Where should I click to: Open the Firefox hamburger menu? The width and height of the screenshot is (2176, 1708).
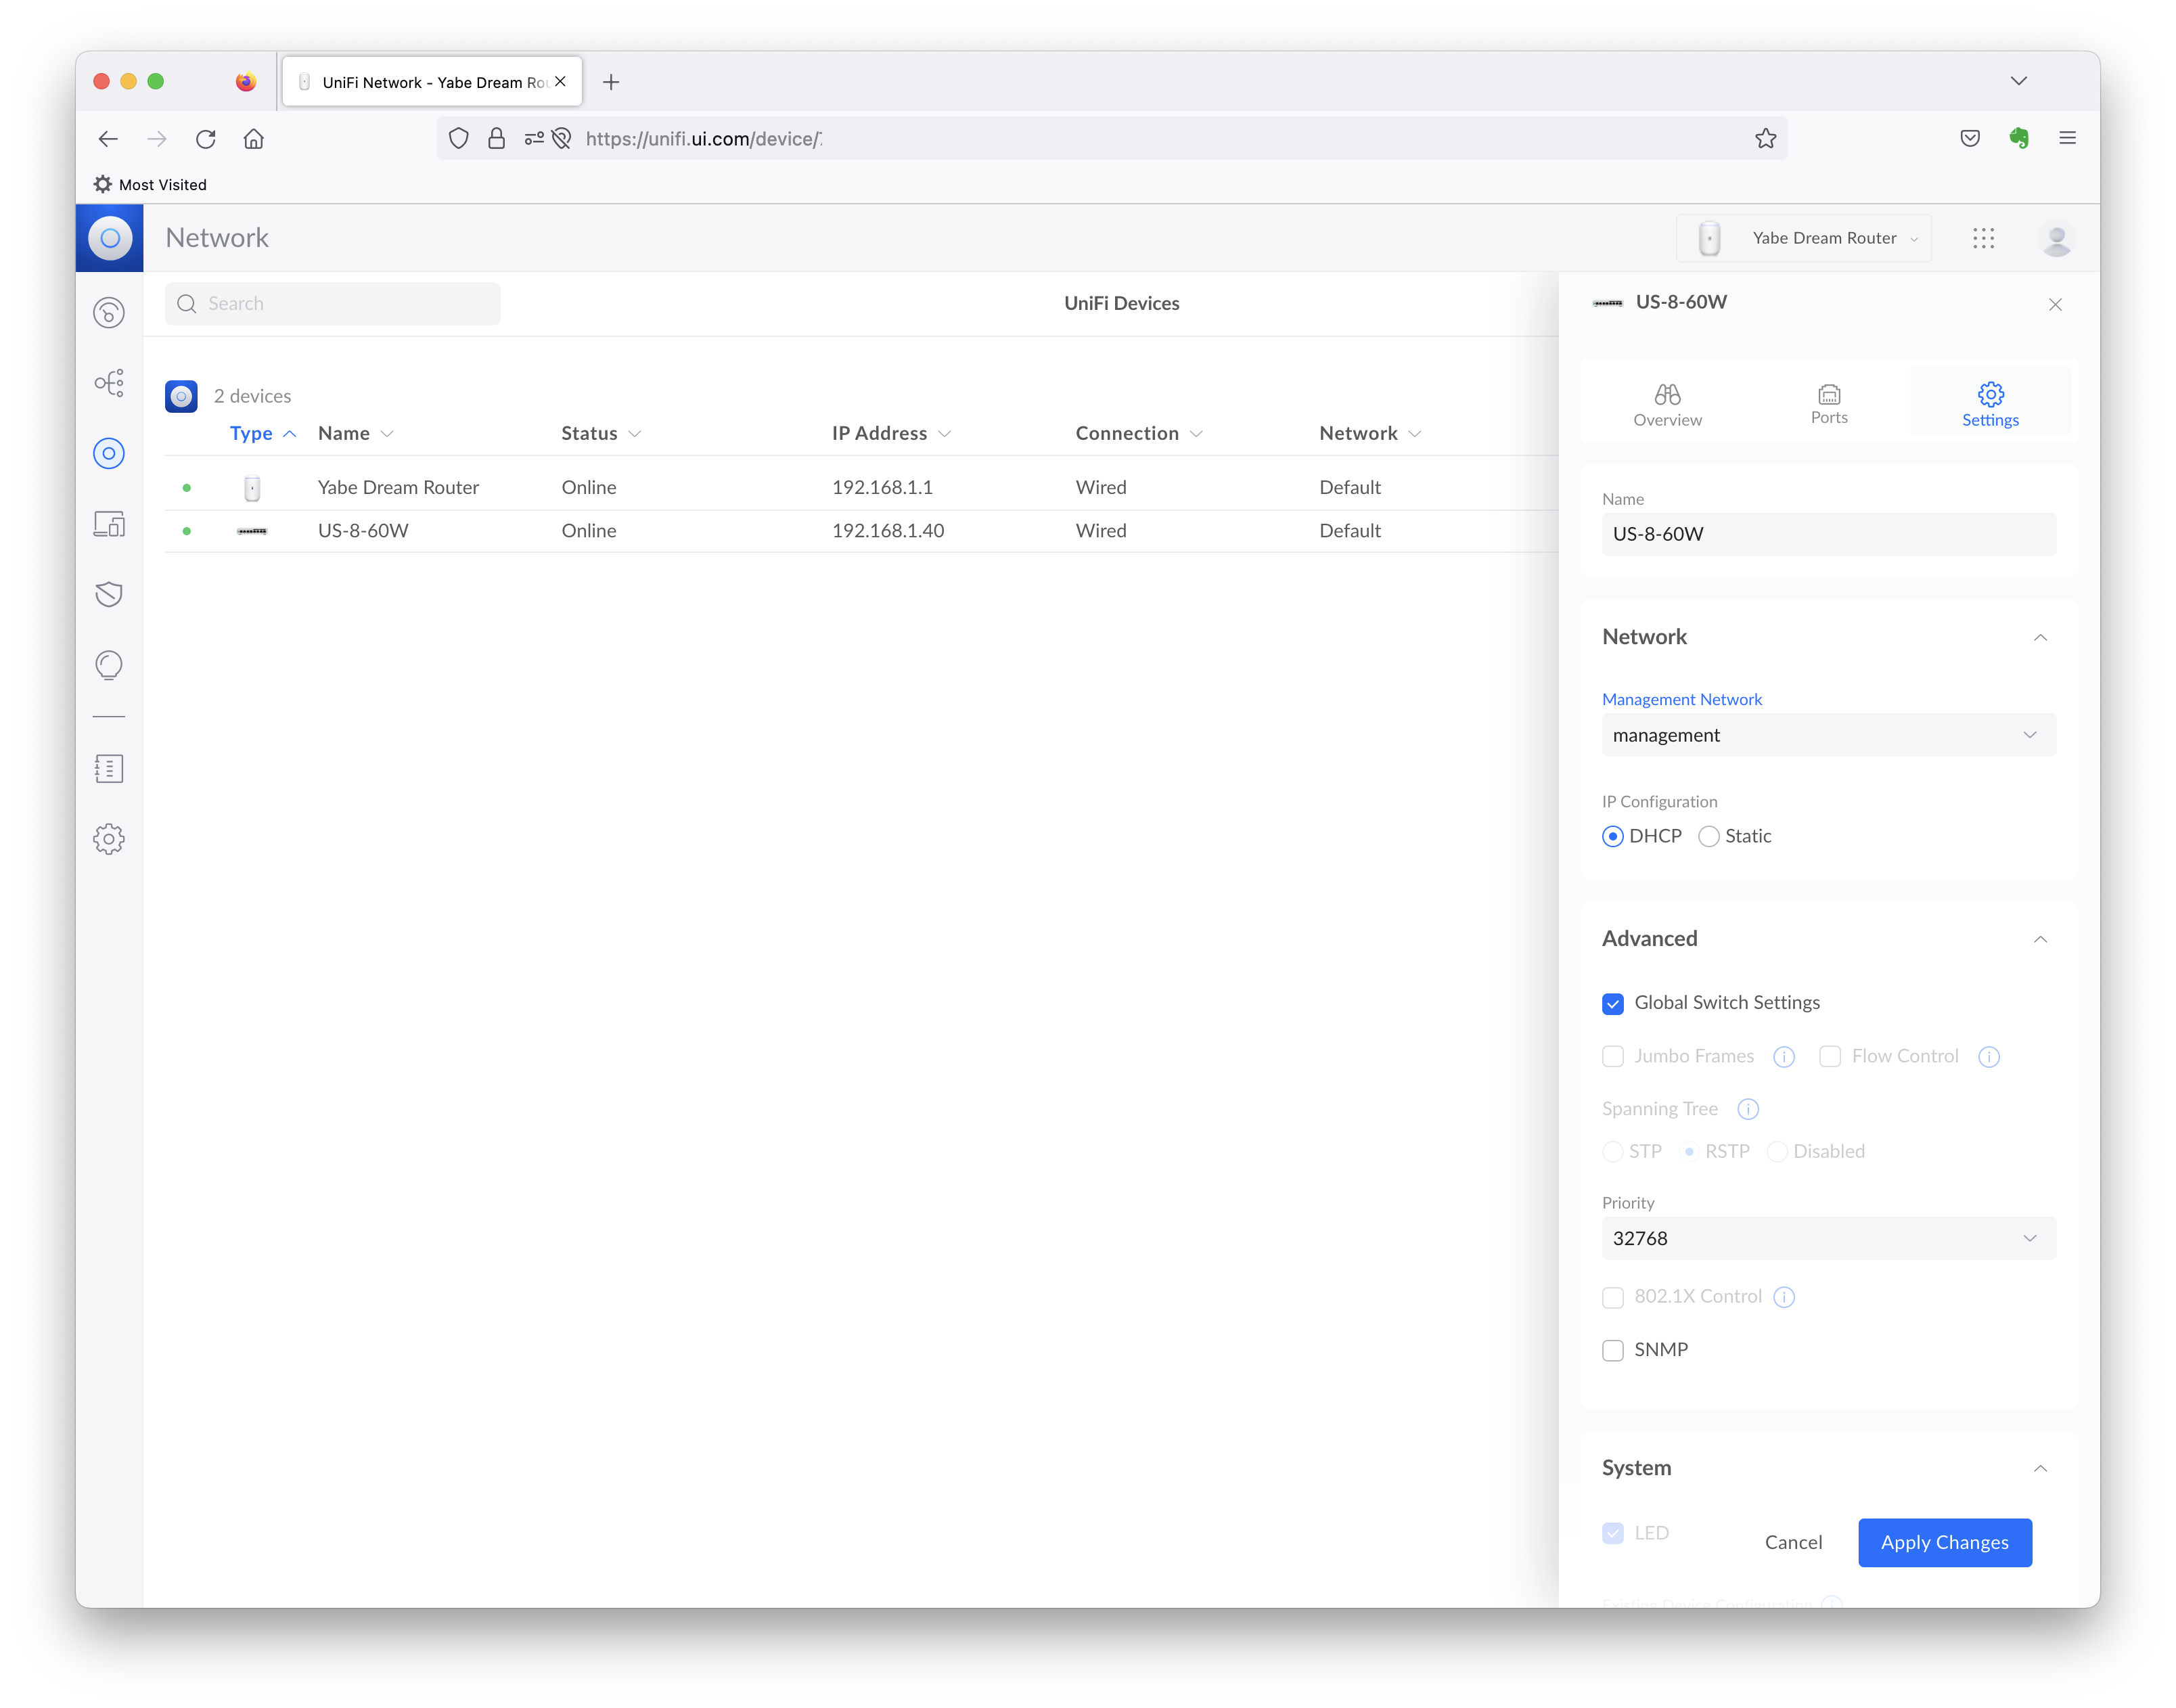(x=2067, y=138)
